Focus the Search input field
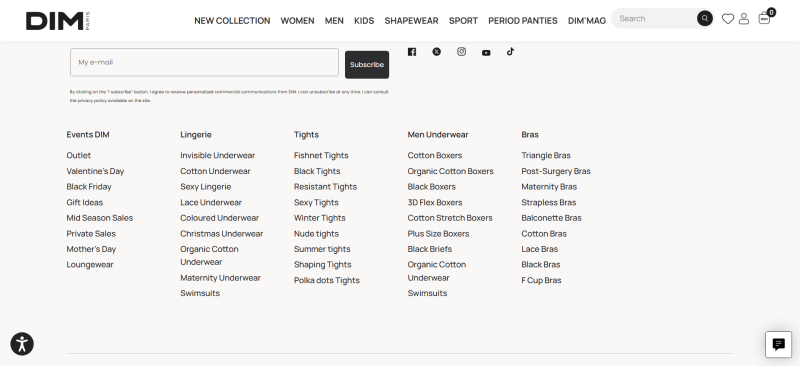Viewport: 800px width, 366px height. (655, 18)
